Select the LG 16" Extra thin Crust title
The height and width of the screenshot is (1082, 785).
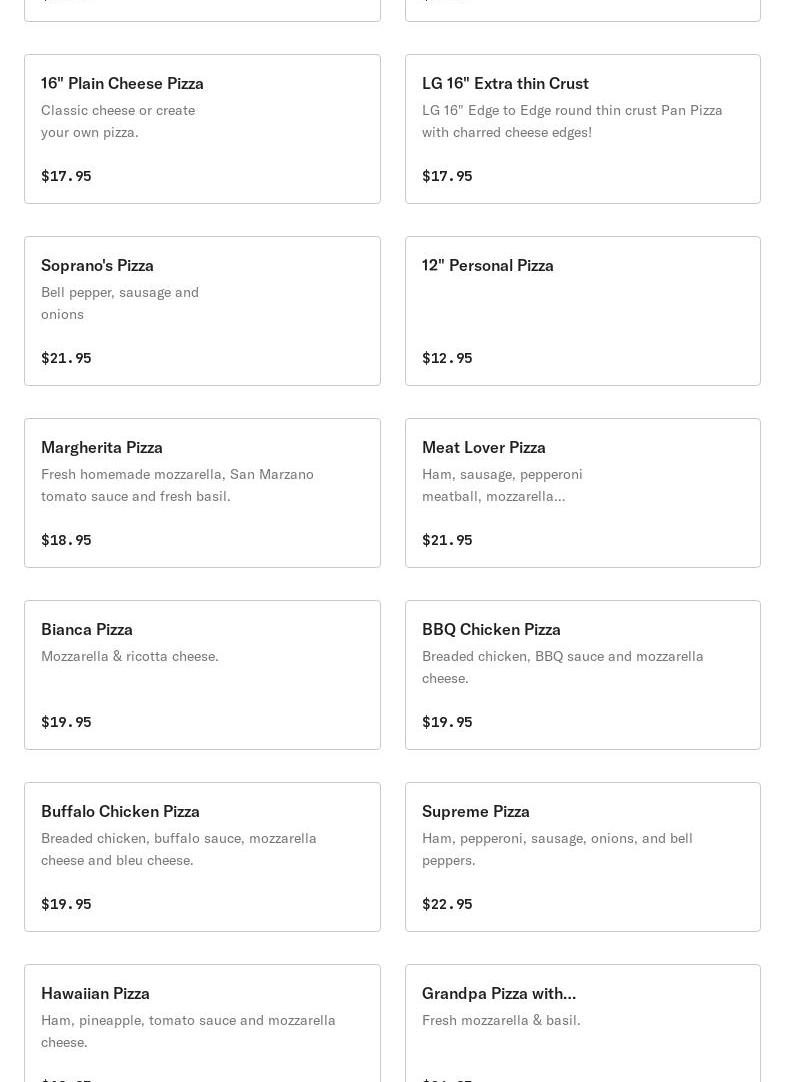pyautogui.click(x=505, y=83)
